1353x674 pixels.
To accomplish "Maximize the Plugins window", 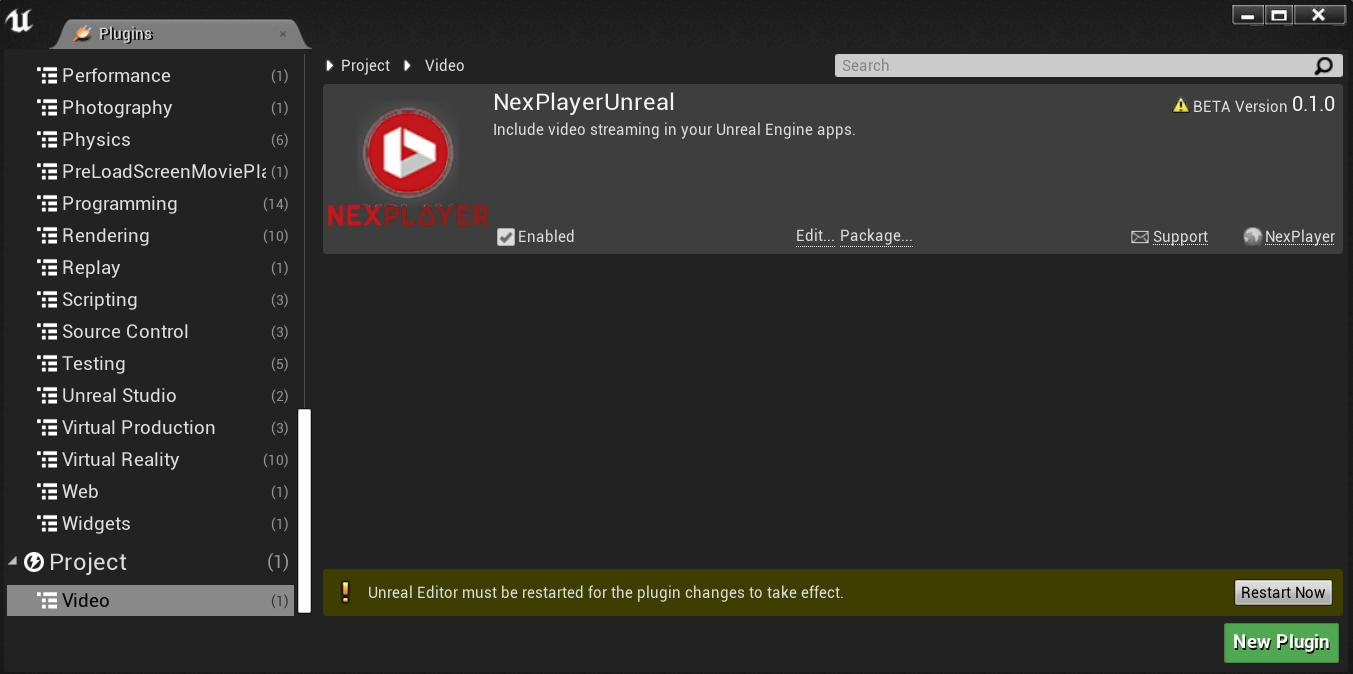I will [x=1279, y=15].
